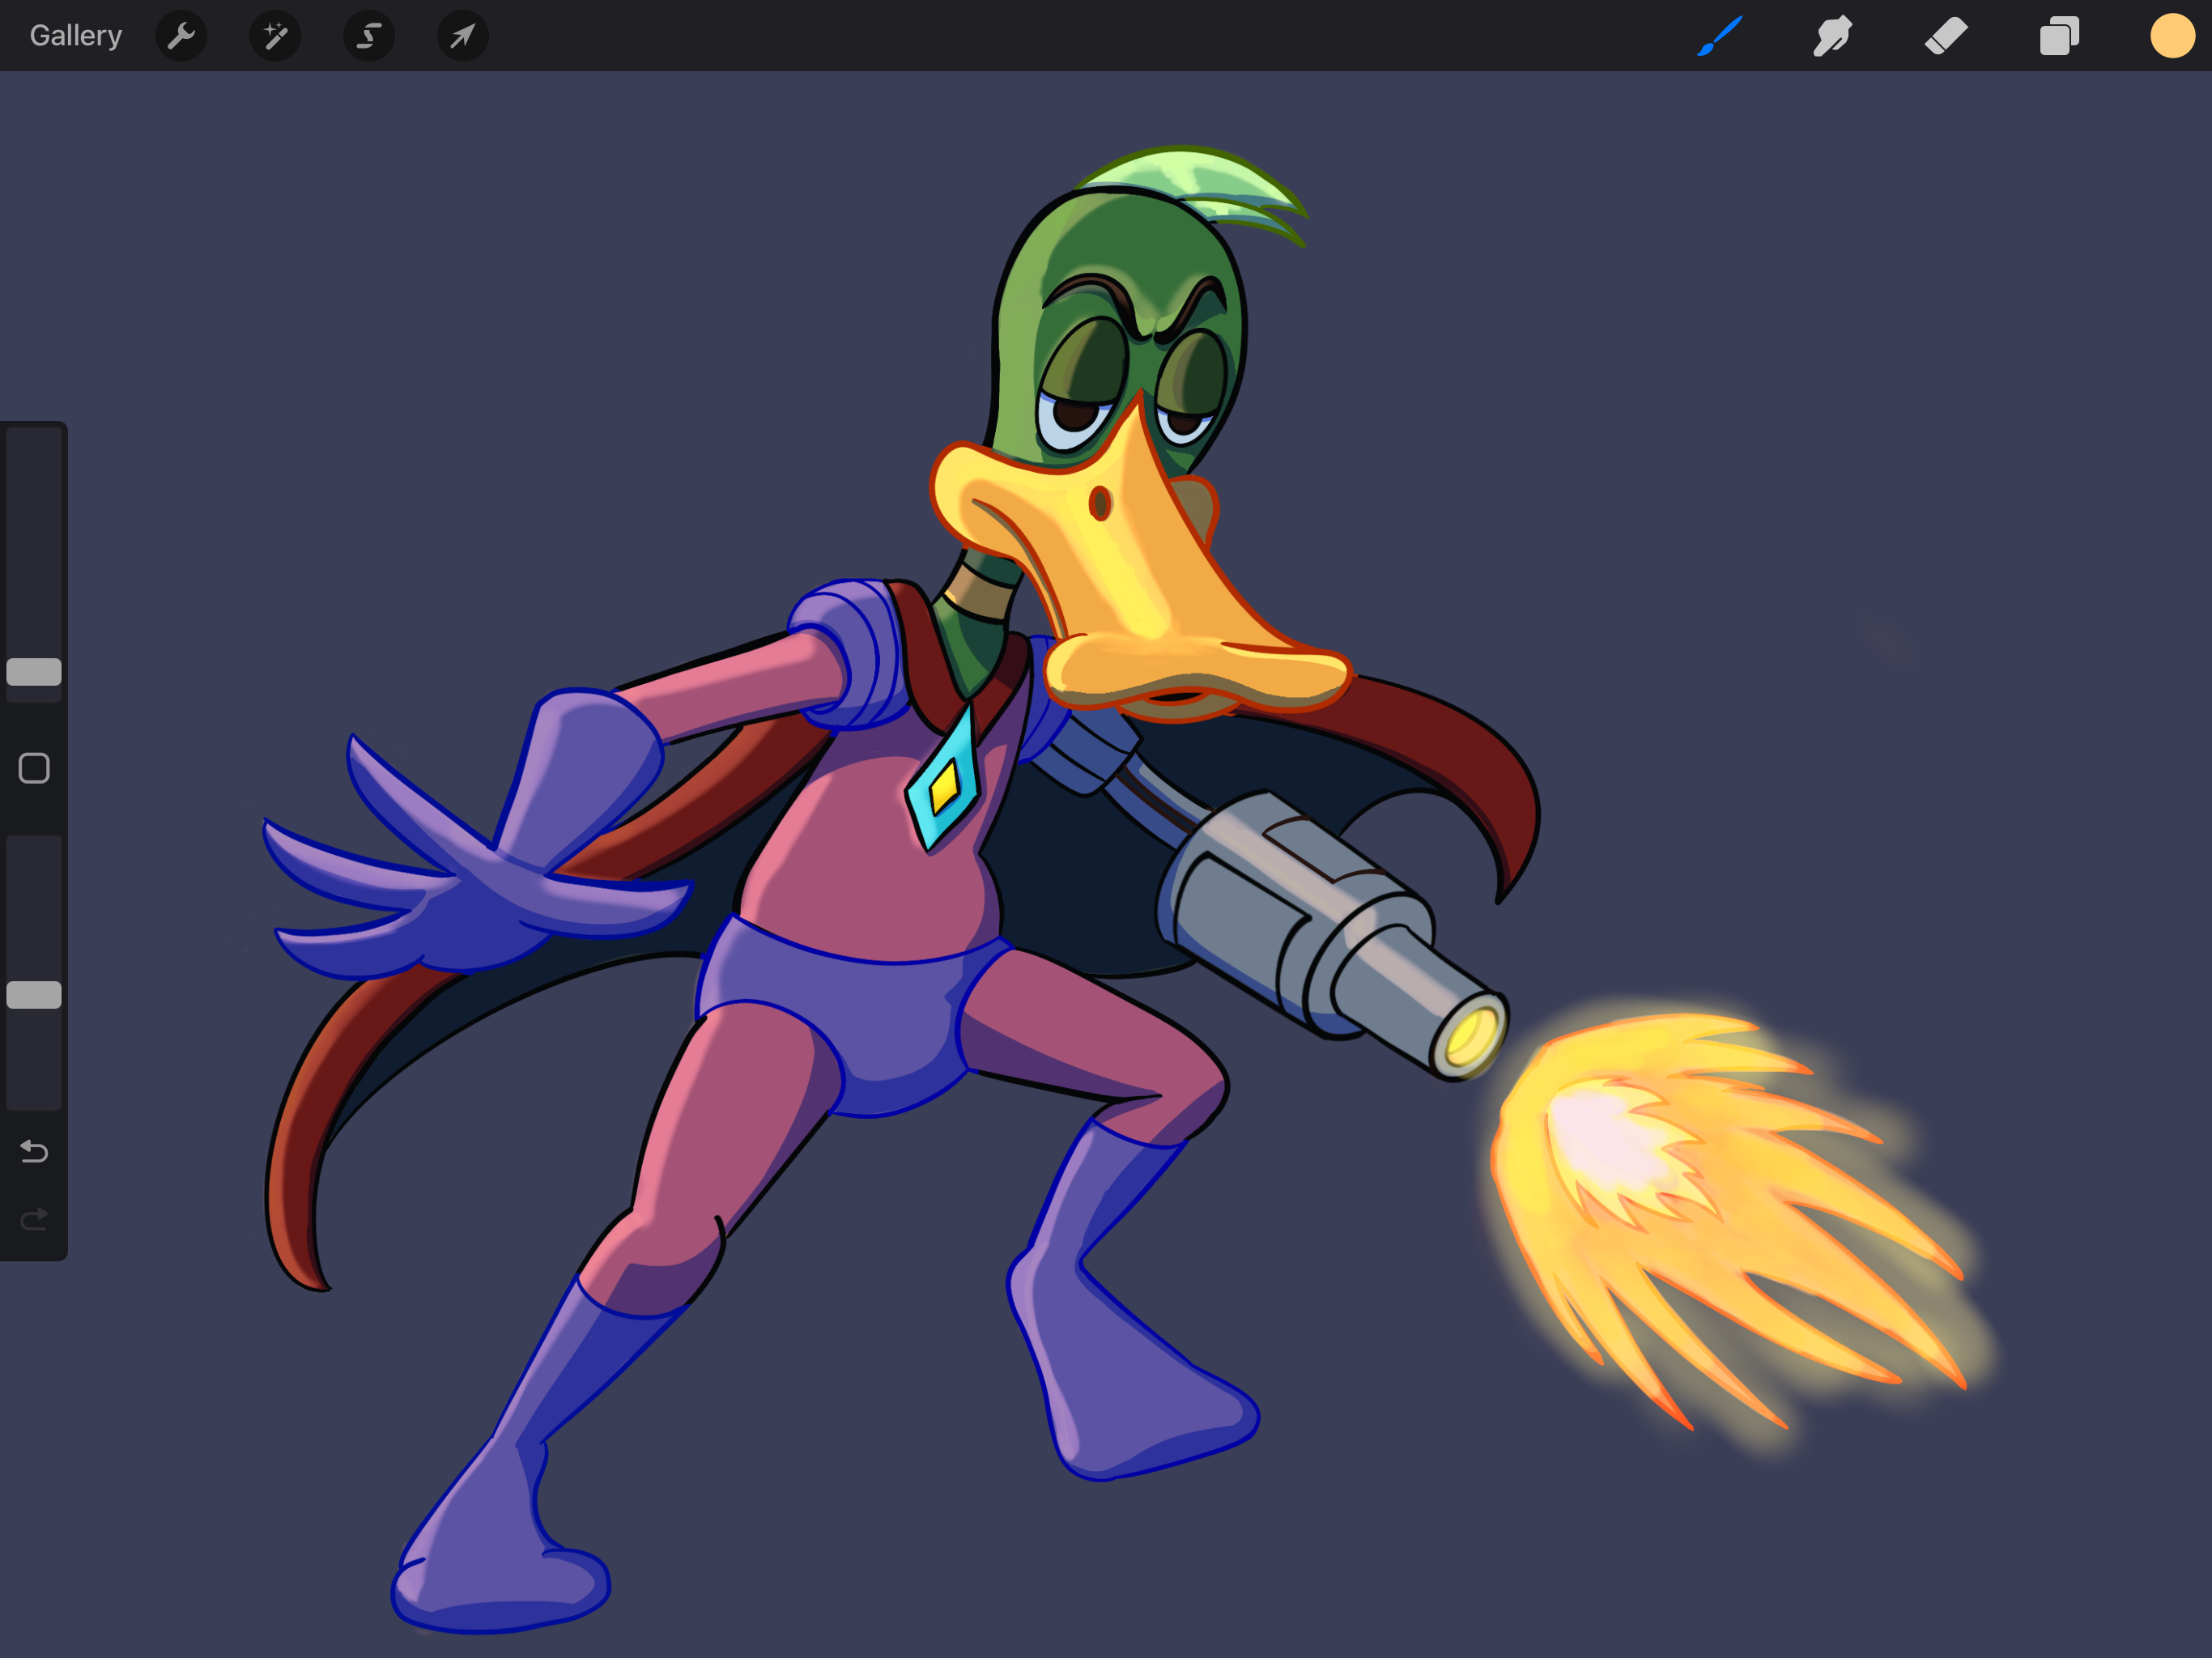The image size is (2212, 1658).
Task: Redo the undone action
Action: pos(34,1219)
